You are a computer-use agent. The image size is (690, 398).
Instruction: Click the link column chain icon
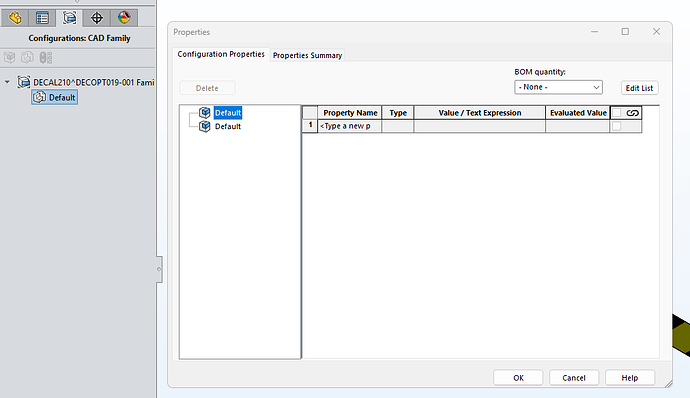pos(632,113)
